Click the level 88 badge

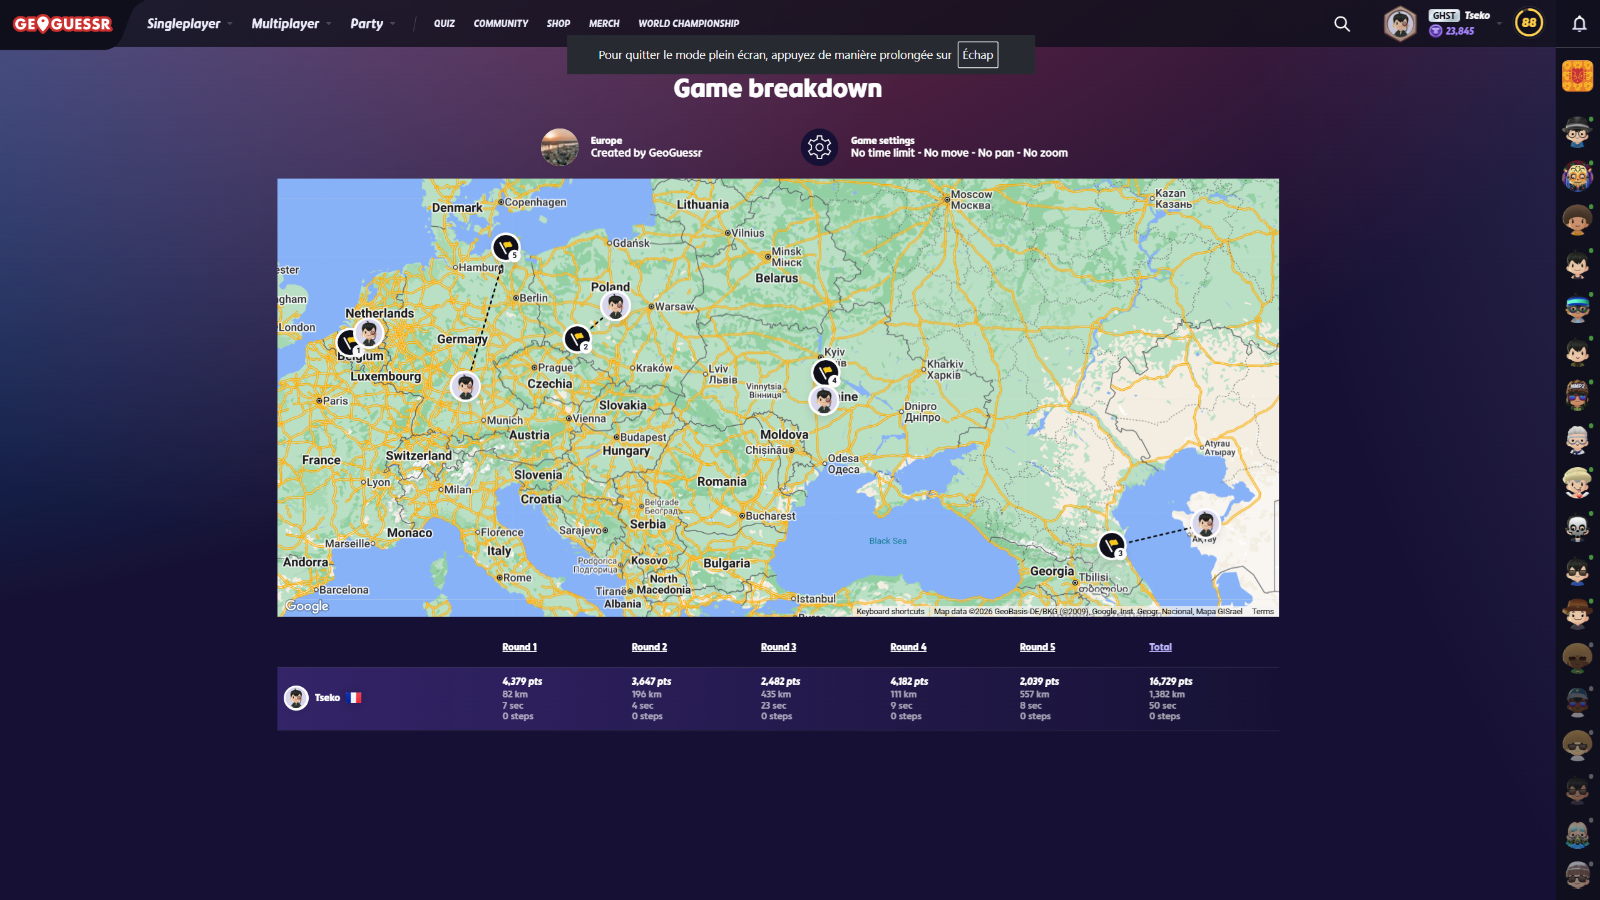(x=1528, y=23)
